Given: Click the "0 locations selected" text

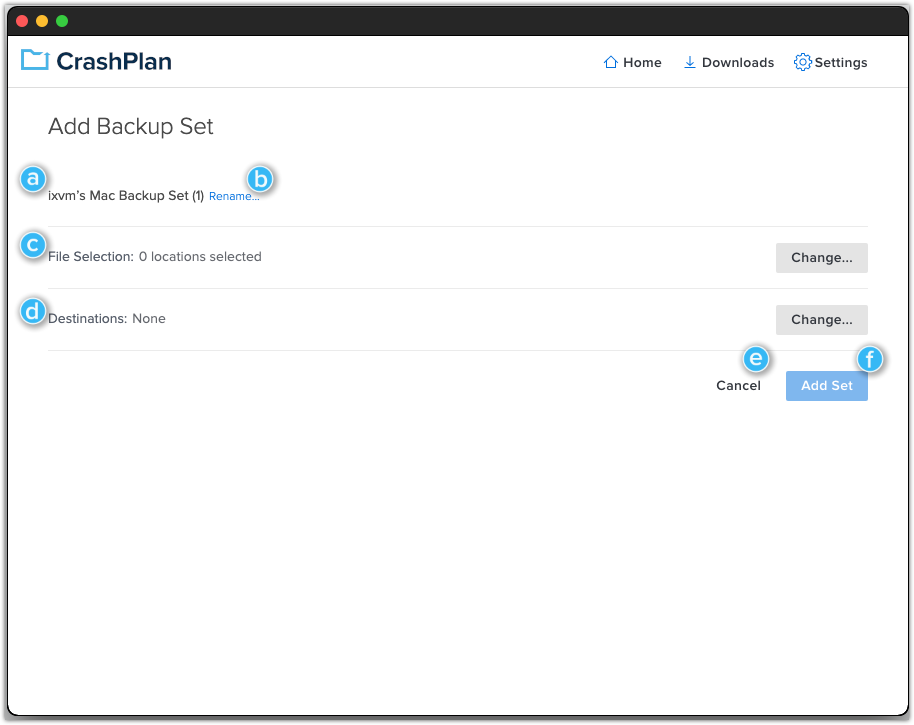Looking at the screenshot, I should [x=200, y=256].
